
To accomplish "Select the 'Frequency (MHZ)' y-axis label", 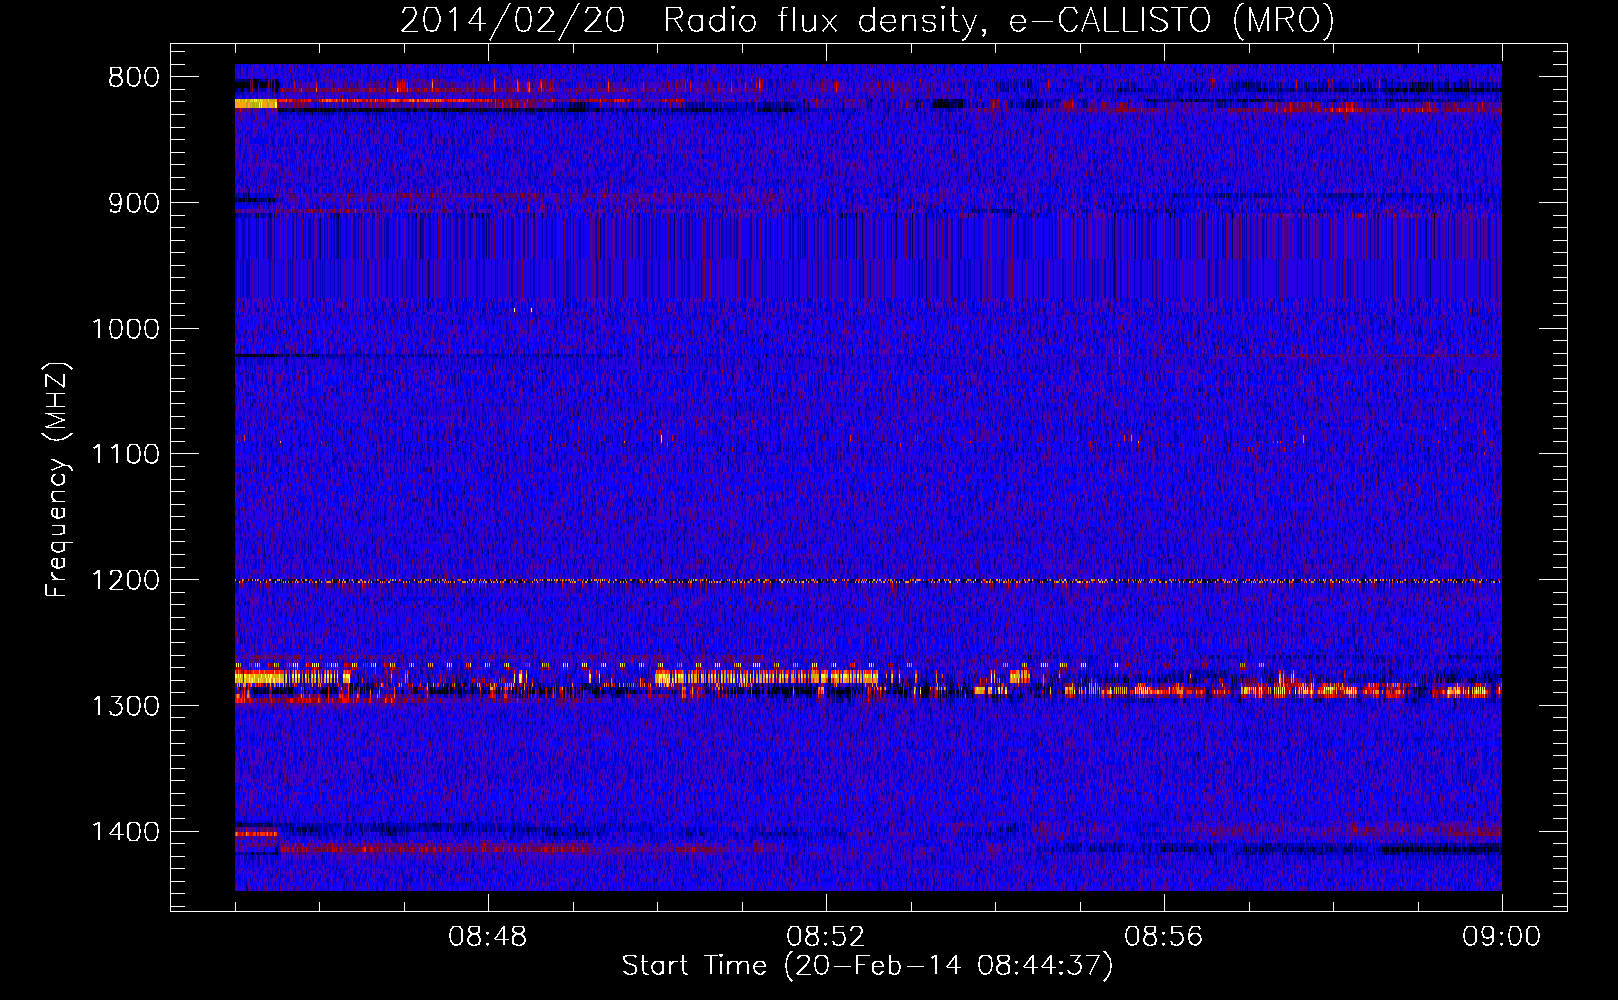I will (x=58, y=479).
